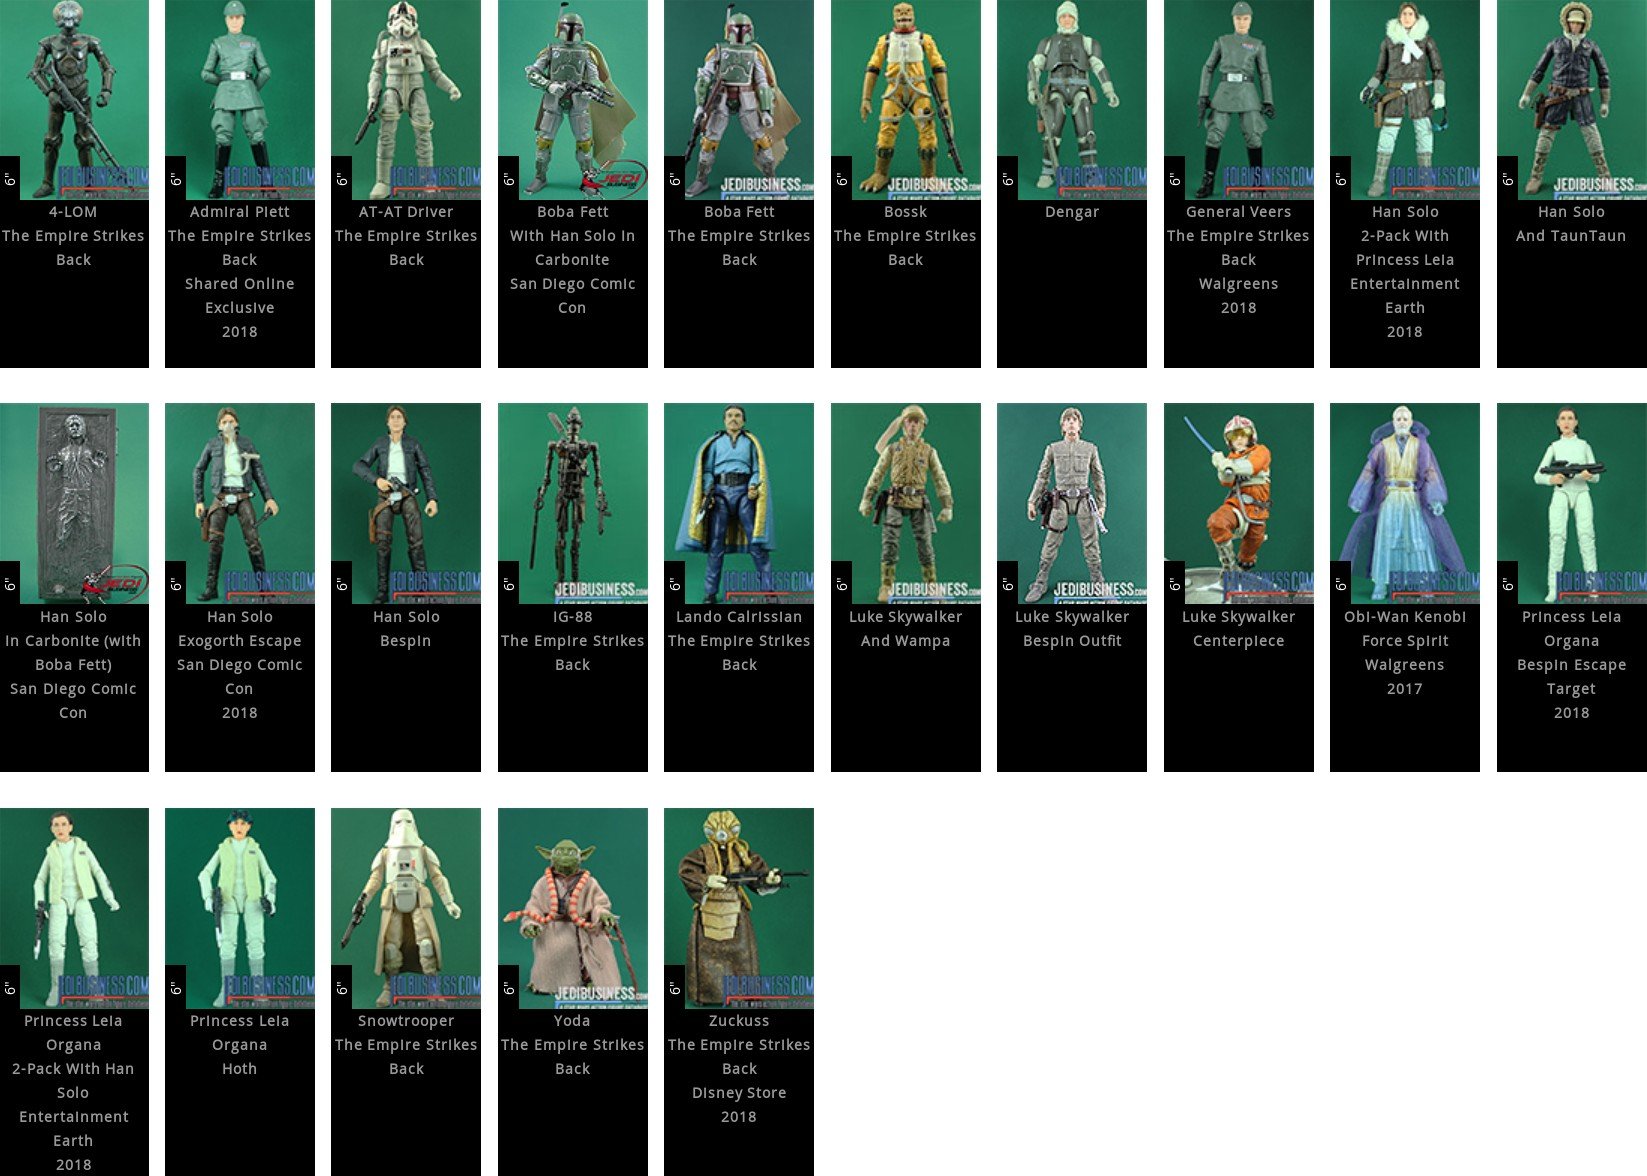Image resolution: width=1647 pixels, height=1176 pixels.
Task: Follow the 'AT-AT Driver' text link
Action: [406, 212]
